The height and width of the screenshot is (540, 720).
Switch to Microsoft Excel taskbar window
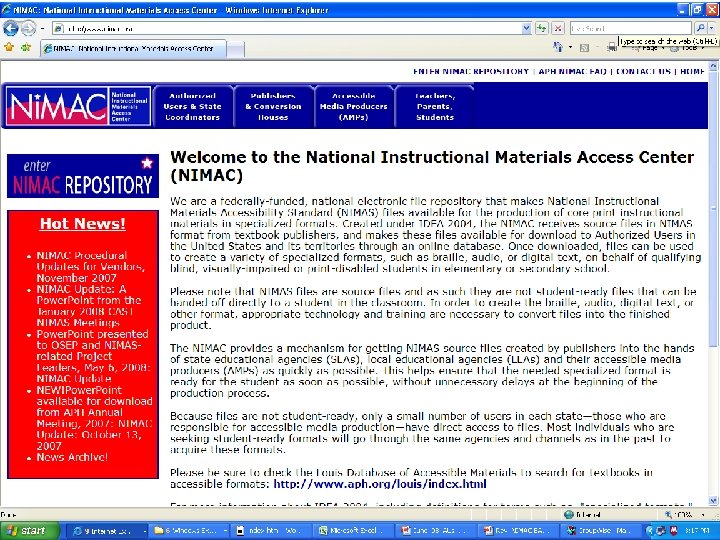(x=354, y=531)
